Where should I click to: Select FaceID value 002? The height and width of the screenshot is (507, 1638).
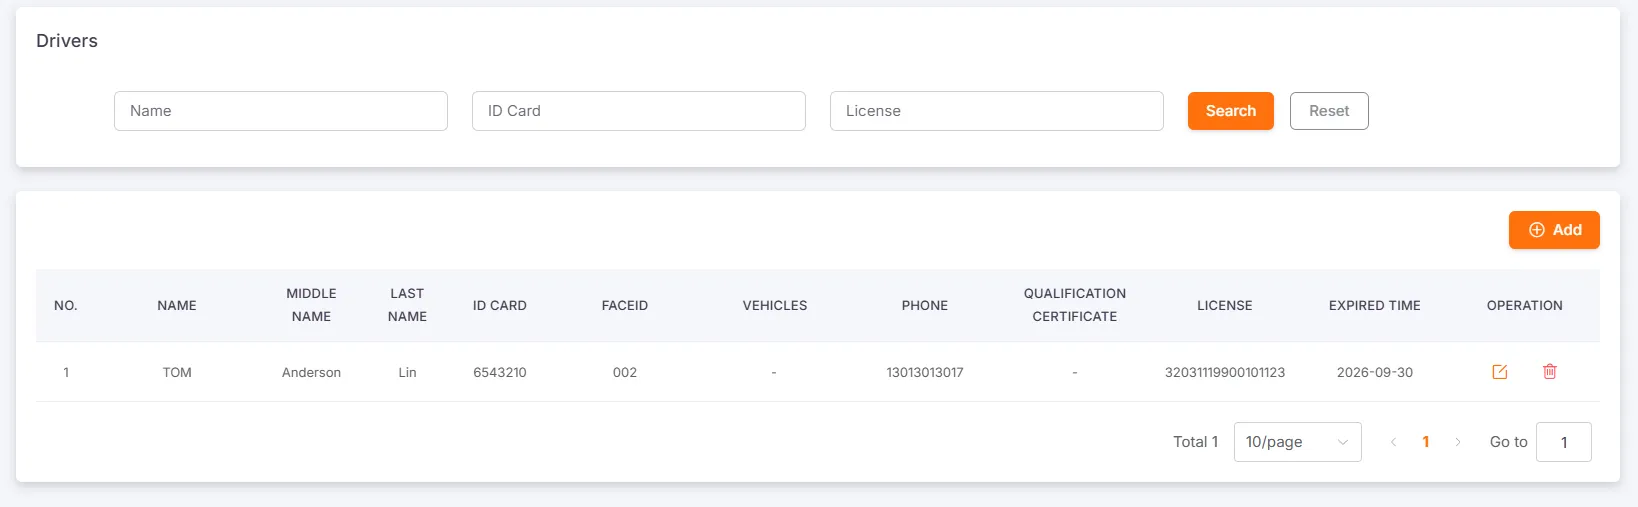click(625, 372)
